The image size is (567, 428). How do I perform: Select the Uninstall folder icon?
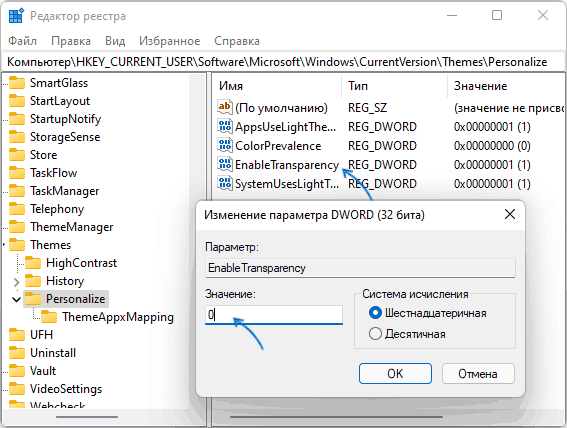point(17,353)
